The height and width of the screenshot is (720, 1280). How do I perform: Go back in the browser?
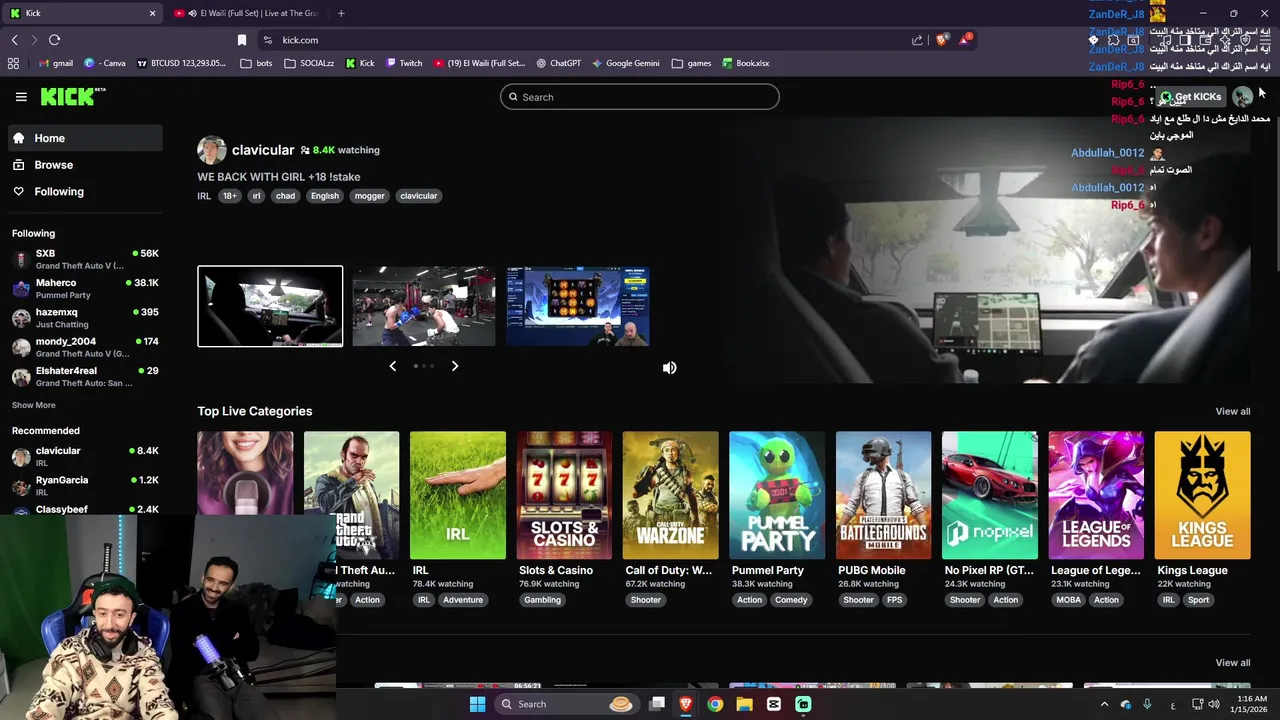[x=14, y=40]
